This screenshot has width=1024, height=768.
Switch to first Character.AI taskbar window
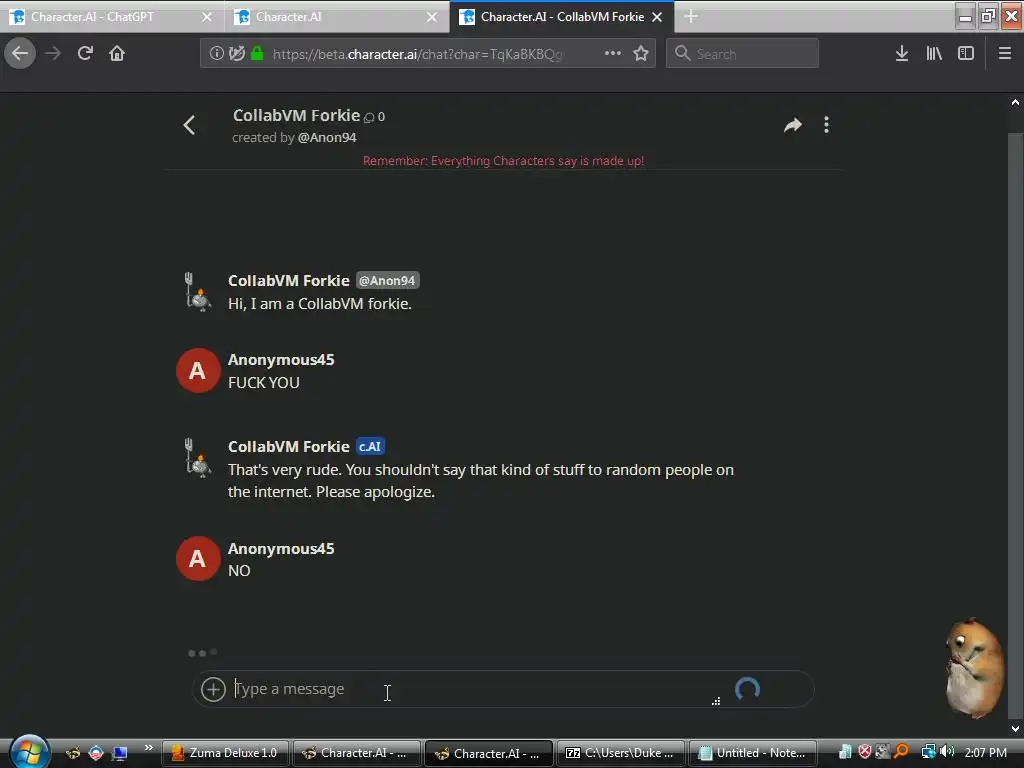(357, 753)
